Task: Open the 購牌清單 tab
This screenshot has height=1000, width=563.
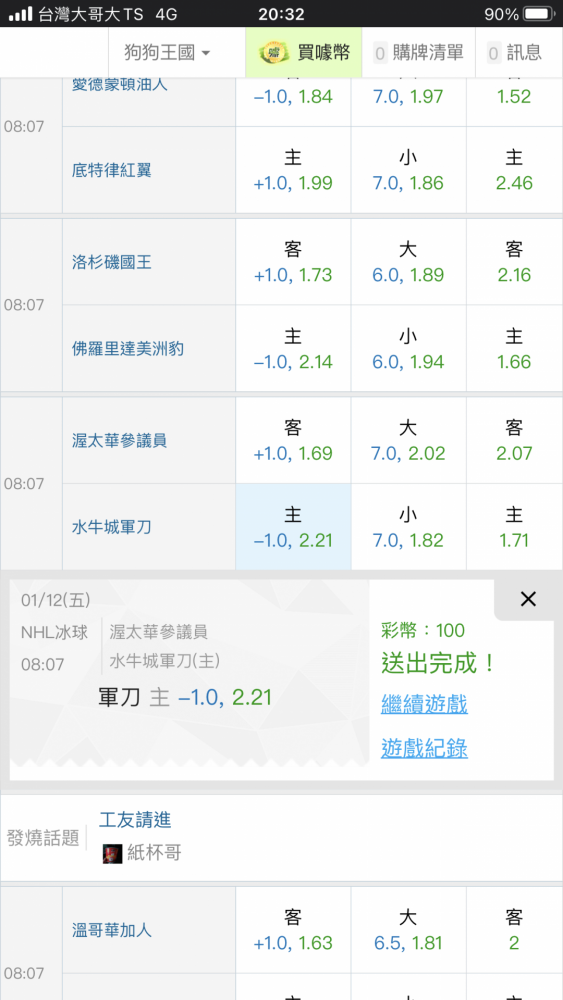Action: (418, 52)
